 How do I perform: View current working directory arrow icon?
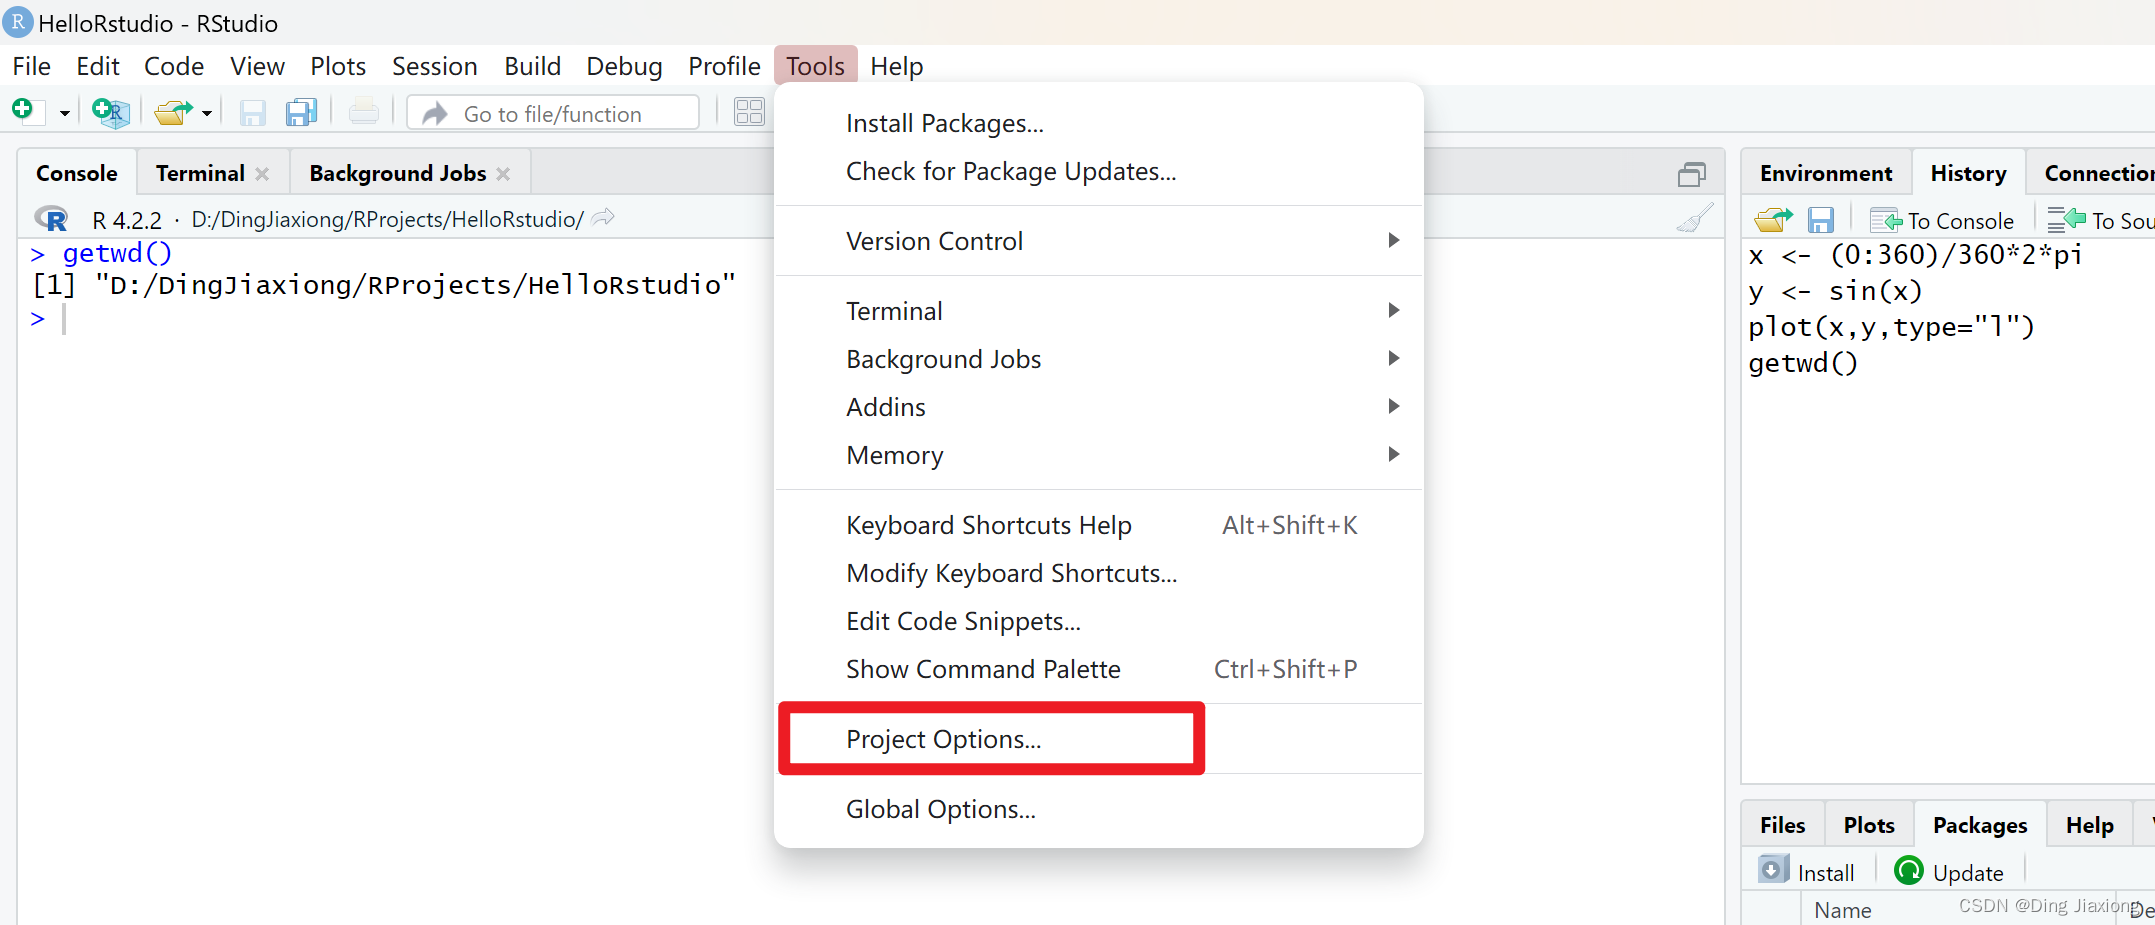[603, 217]
